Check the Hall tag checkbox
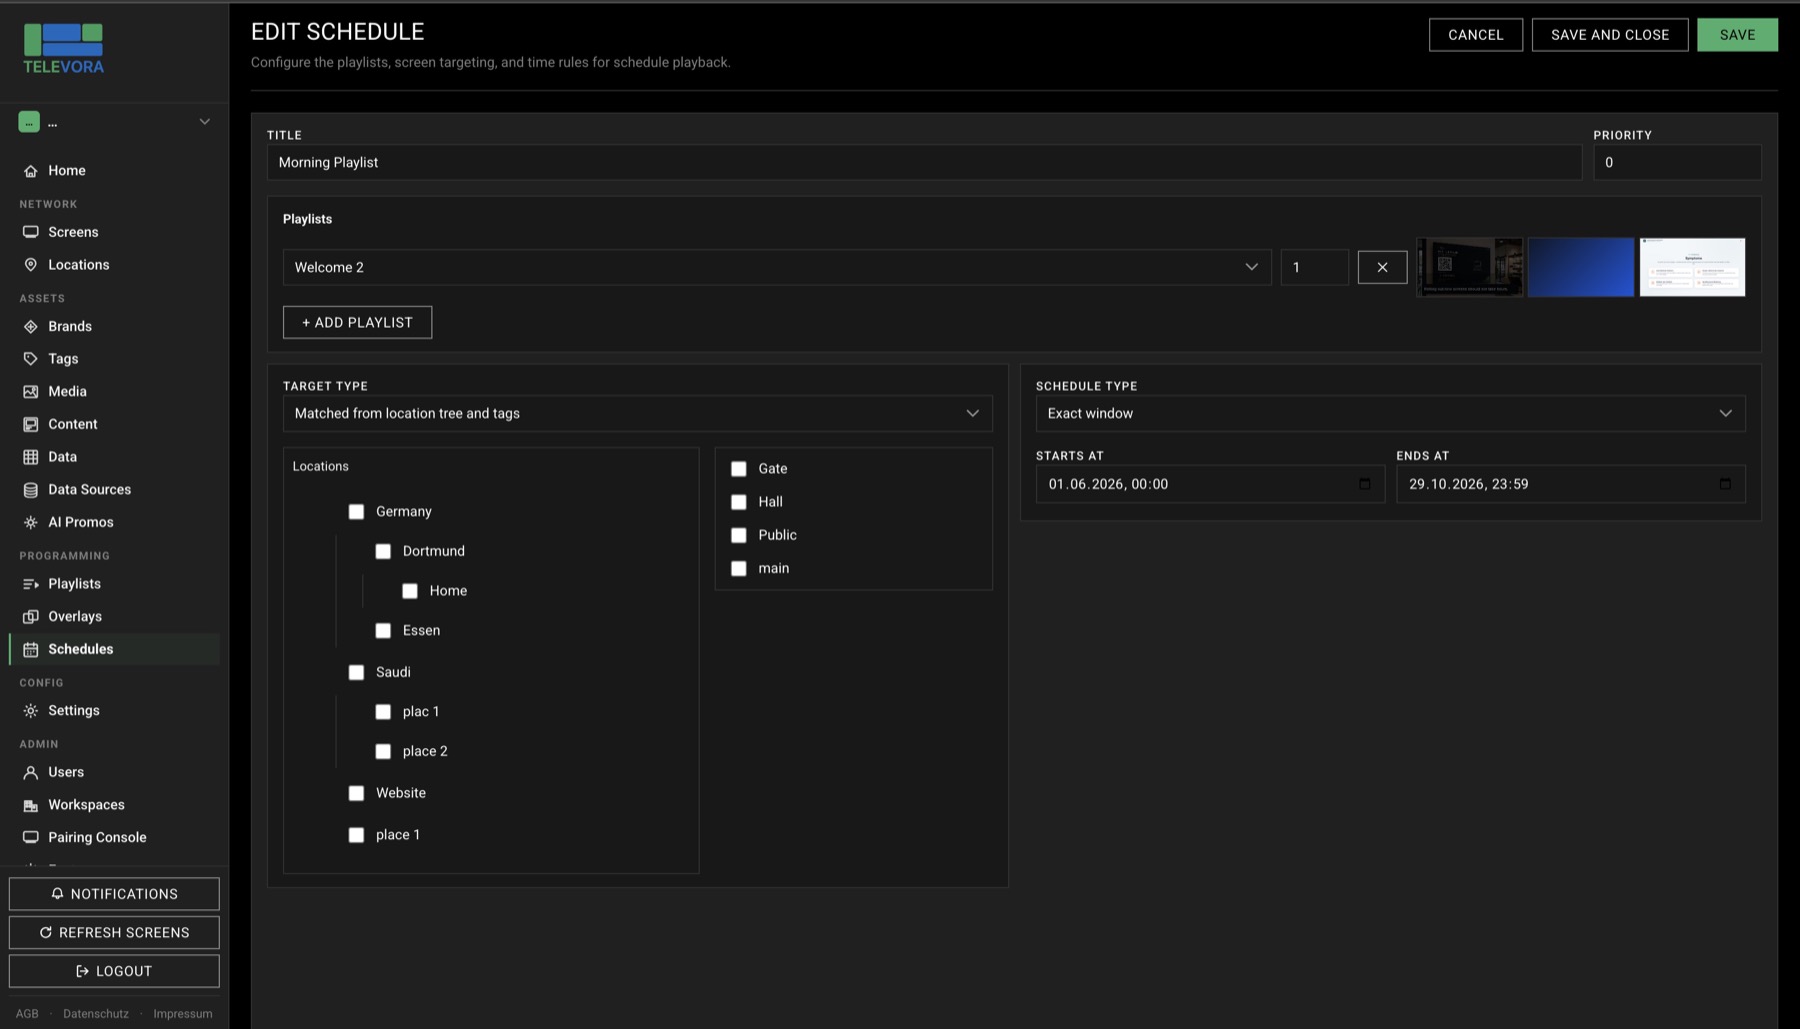 (x=739, y=502)
